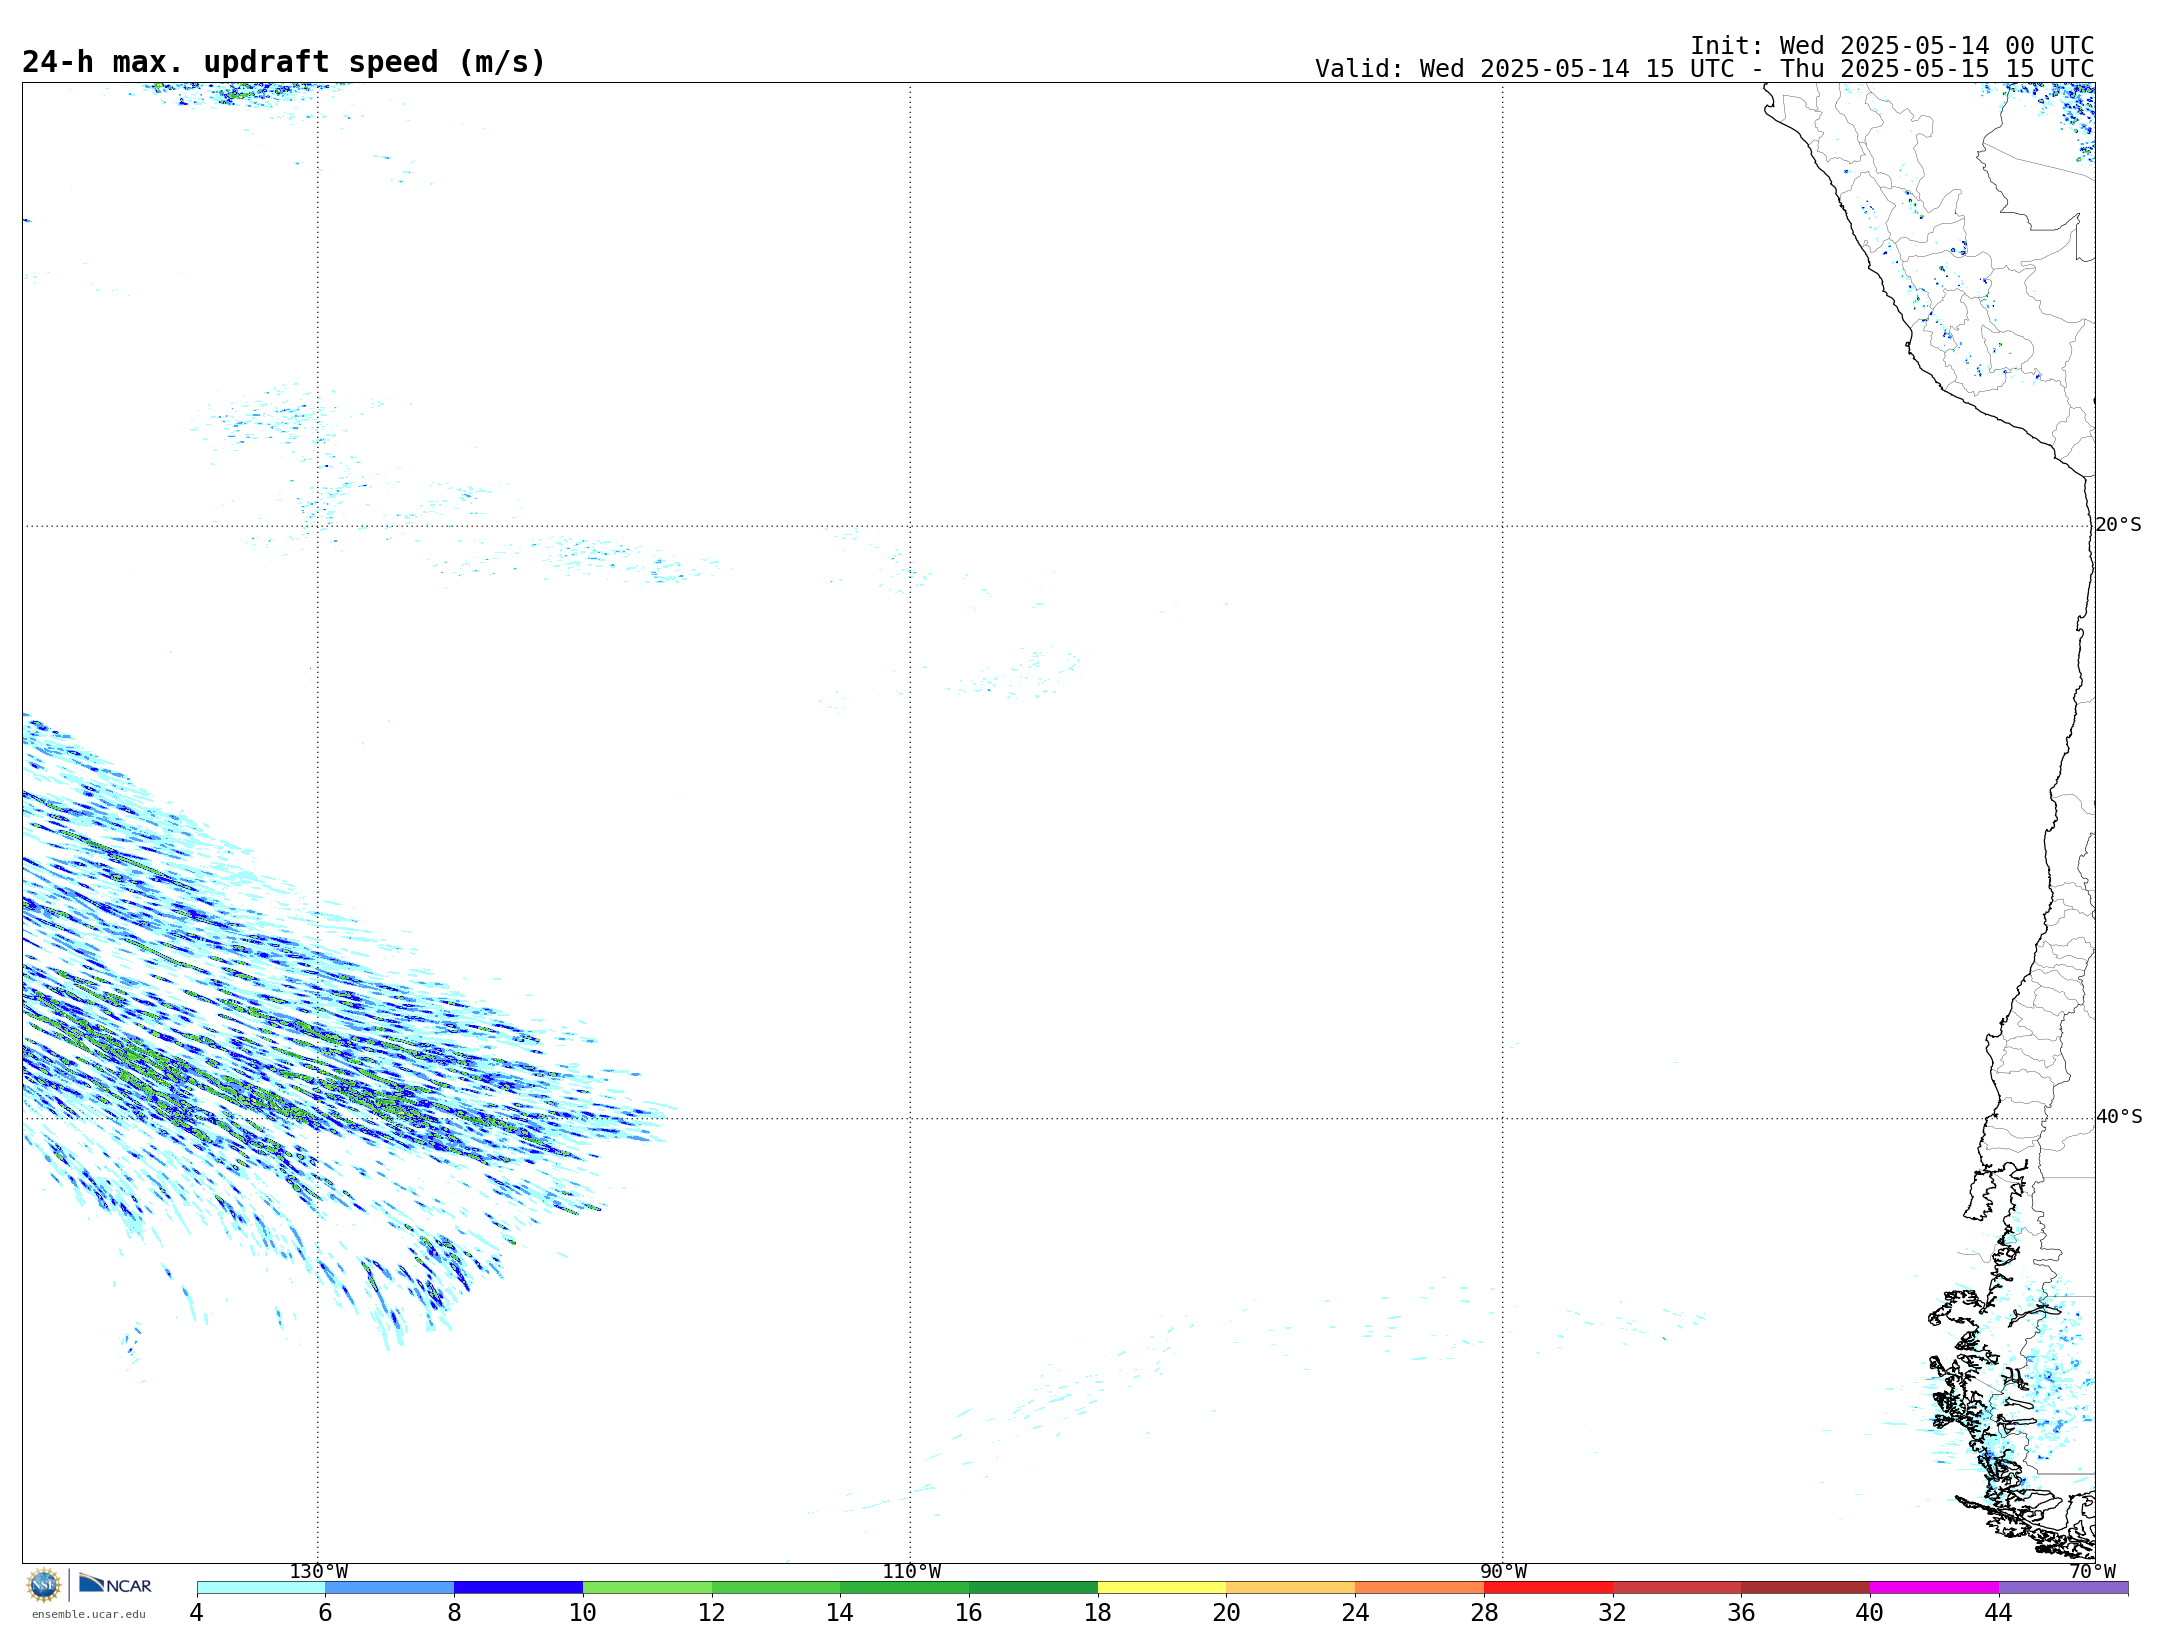Click the NCAR logo
The width and height of the screenshot is (2160, 1626).
[115, 1584]
